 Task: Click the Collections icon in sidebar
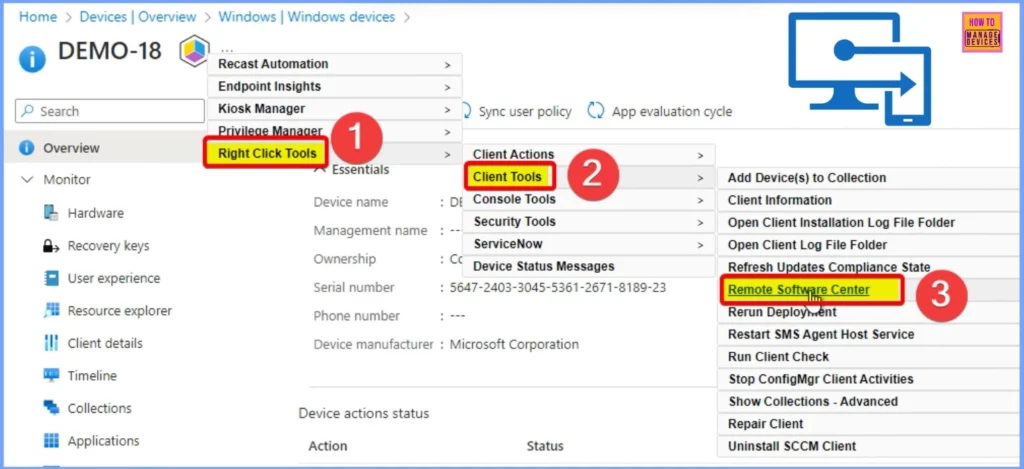[x=51, y=408]
